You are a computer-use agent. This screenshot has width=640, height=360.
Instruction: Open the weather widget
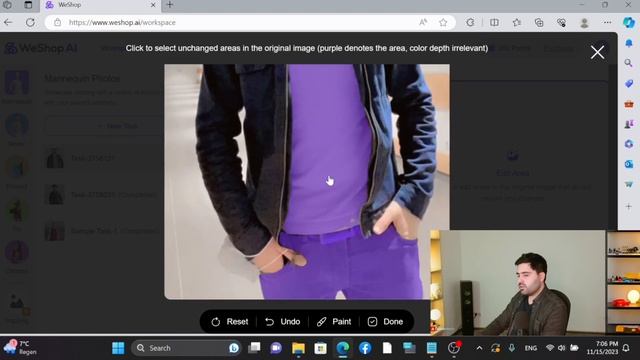click(20, 347)
